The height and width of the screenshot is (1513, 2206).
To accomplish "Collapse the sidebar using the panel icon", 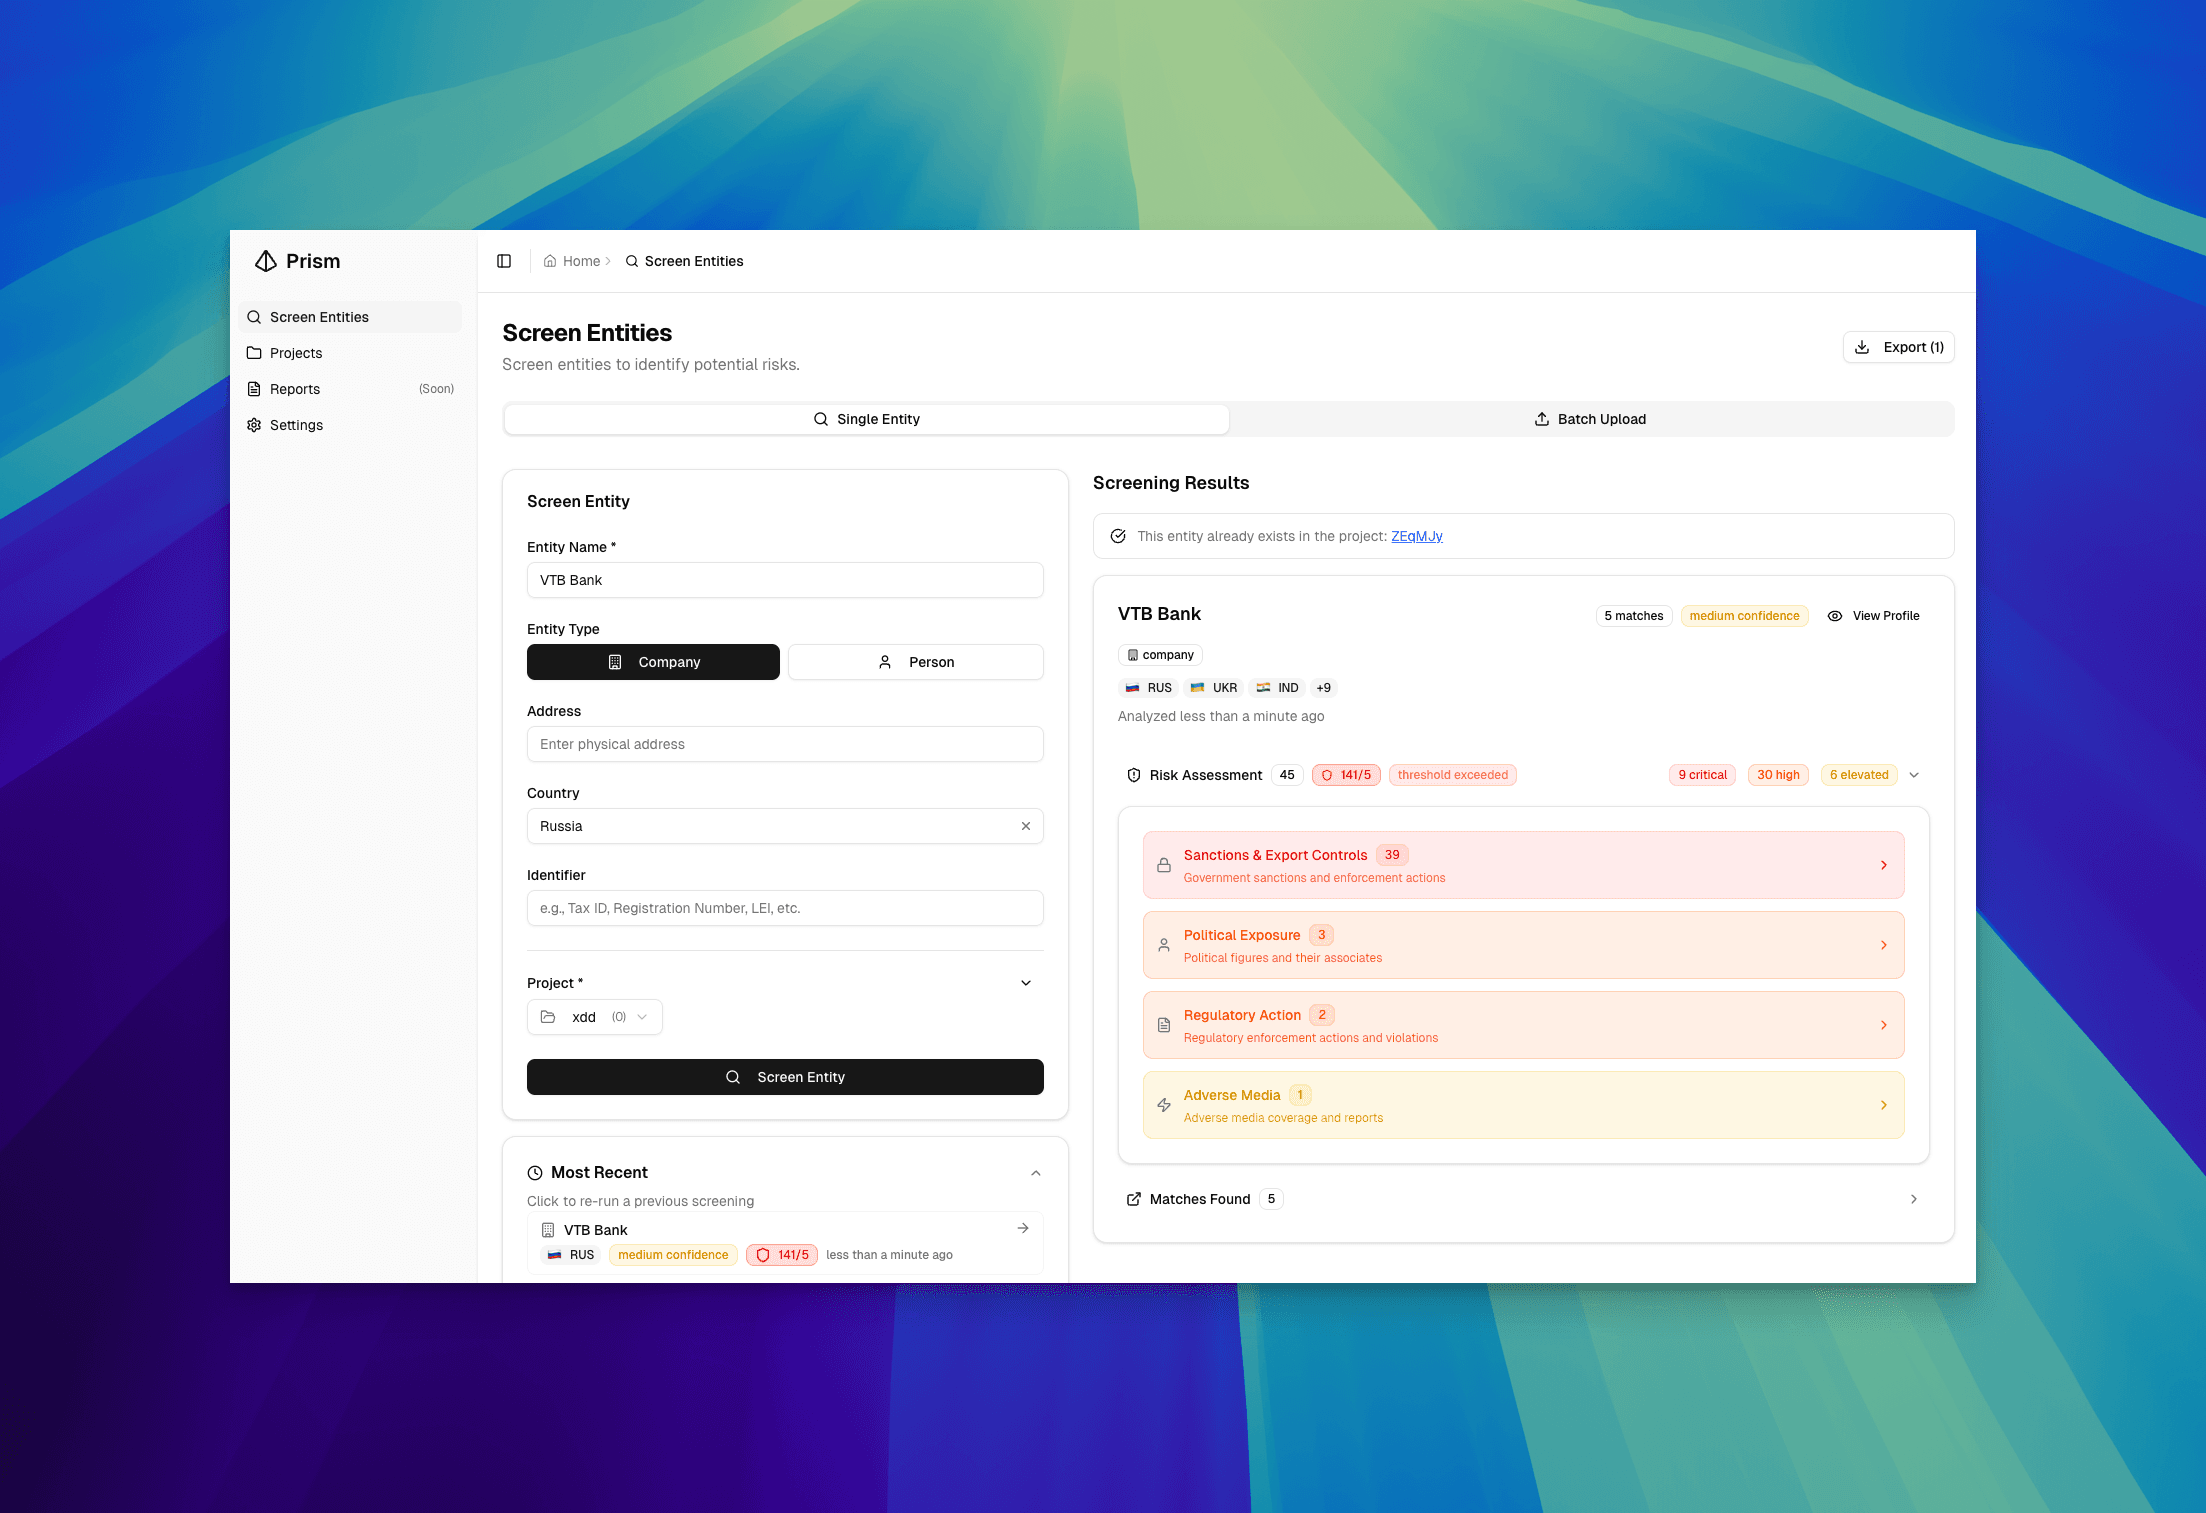I will (504, 261).
